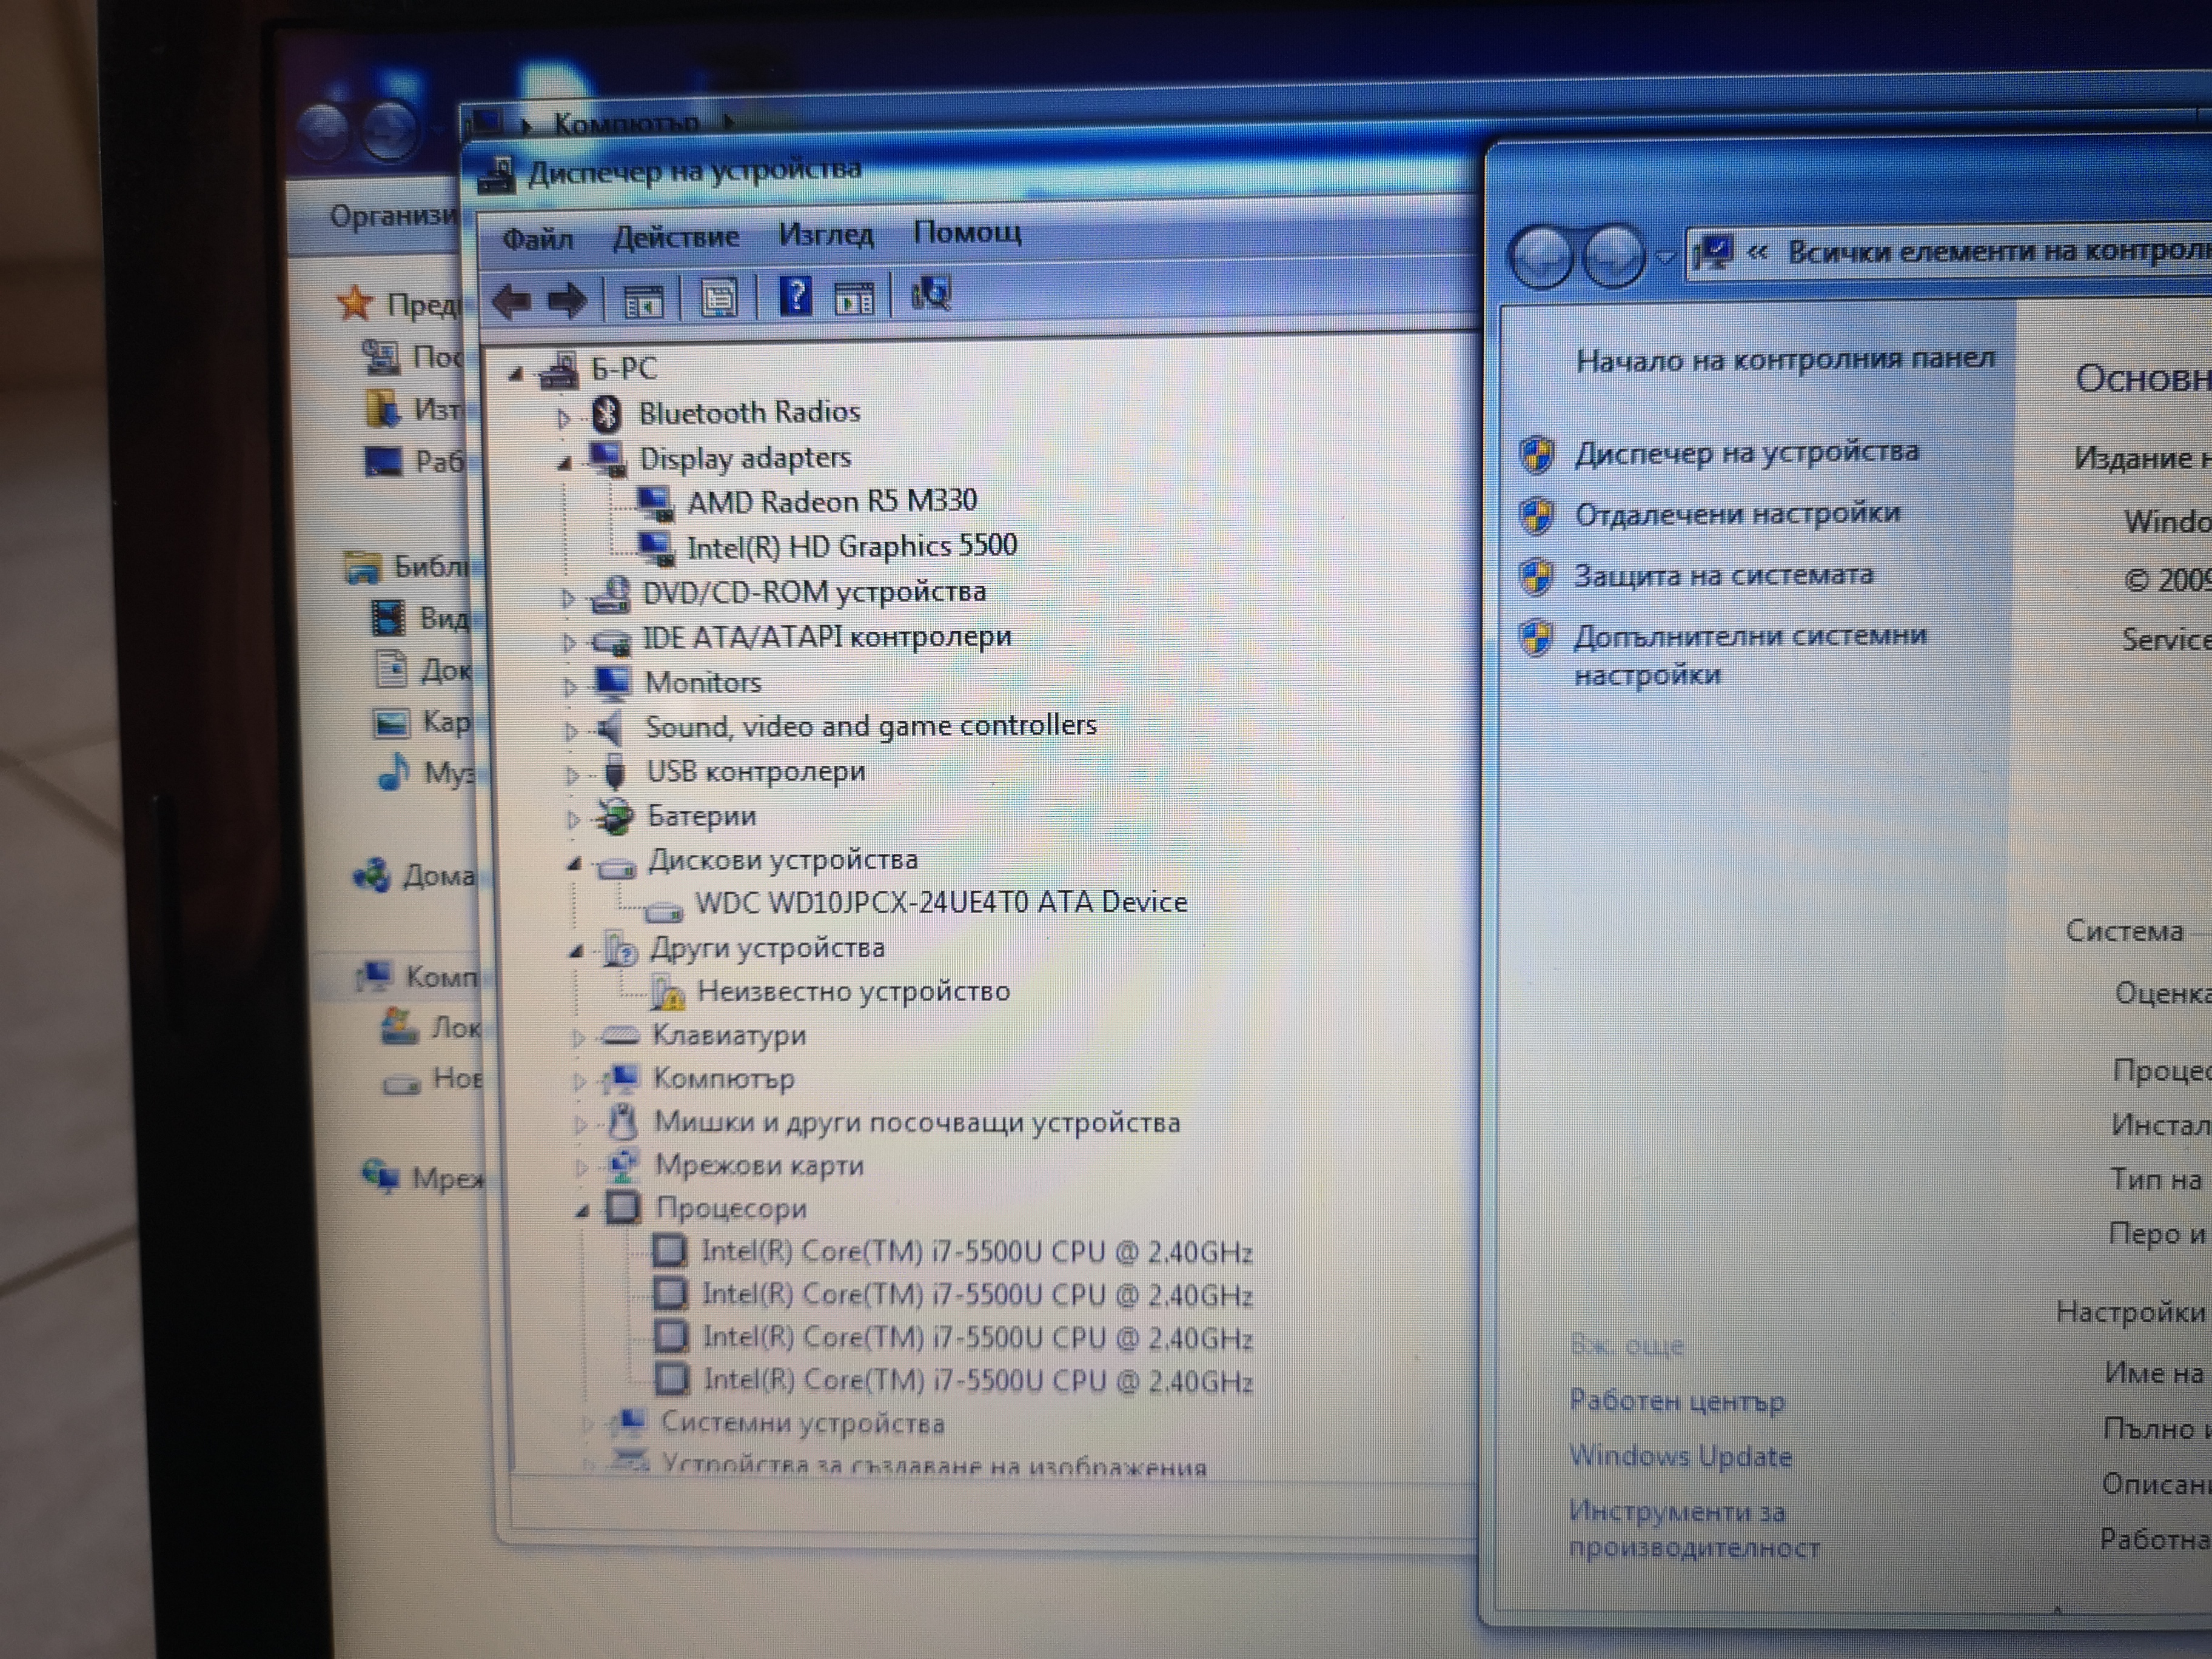Click Начало на контролния панел link
This screenshot has height=1659, width=2212.
coord(1785,360)
